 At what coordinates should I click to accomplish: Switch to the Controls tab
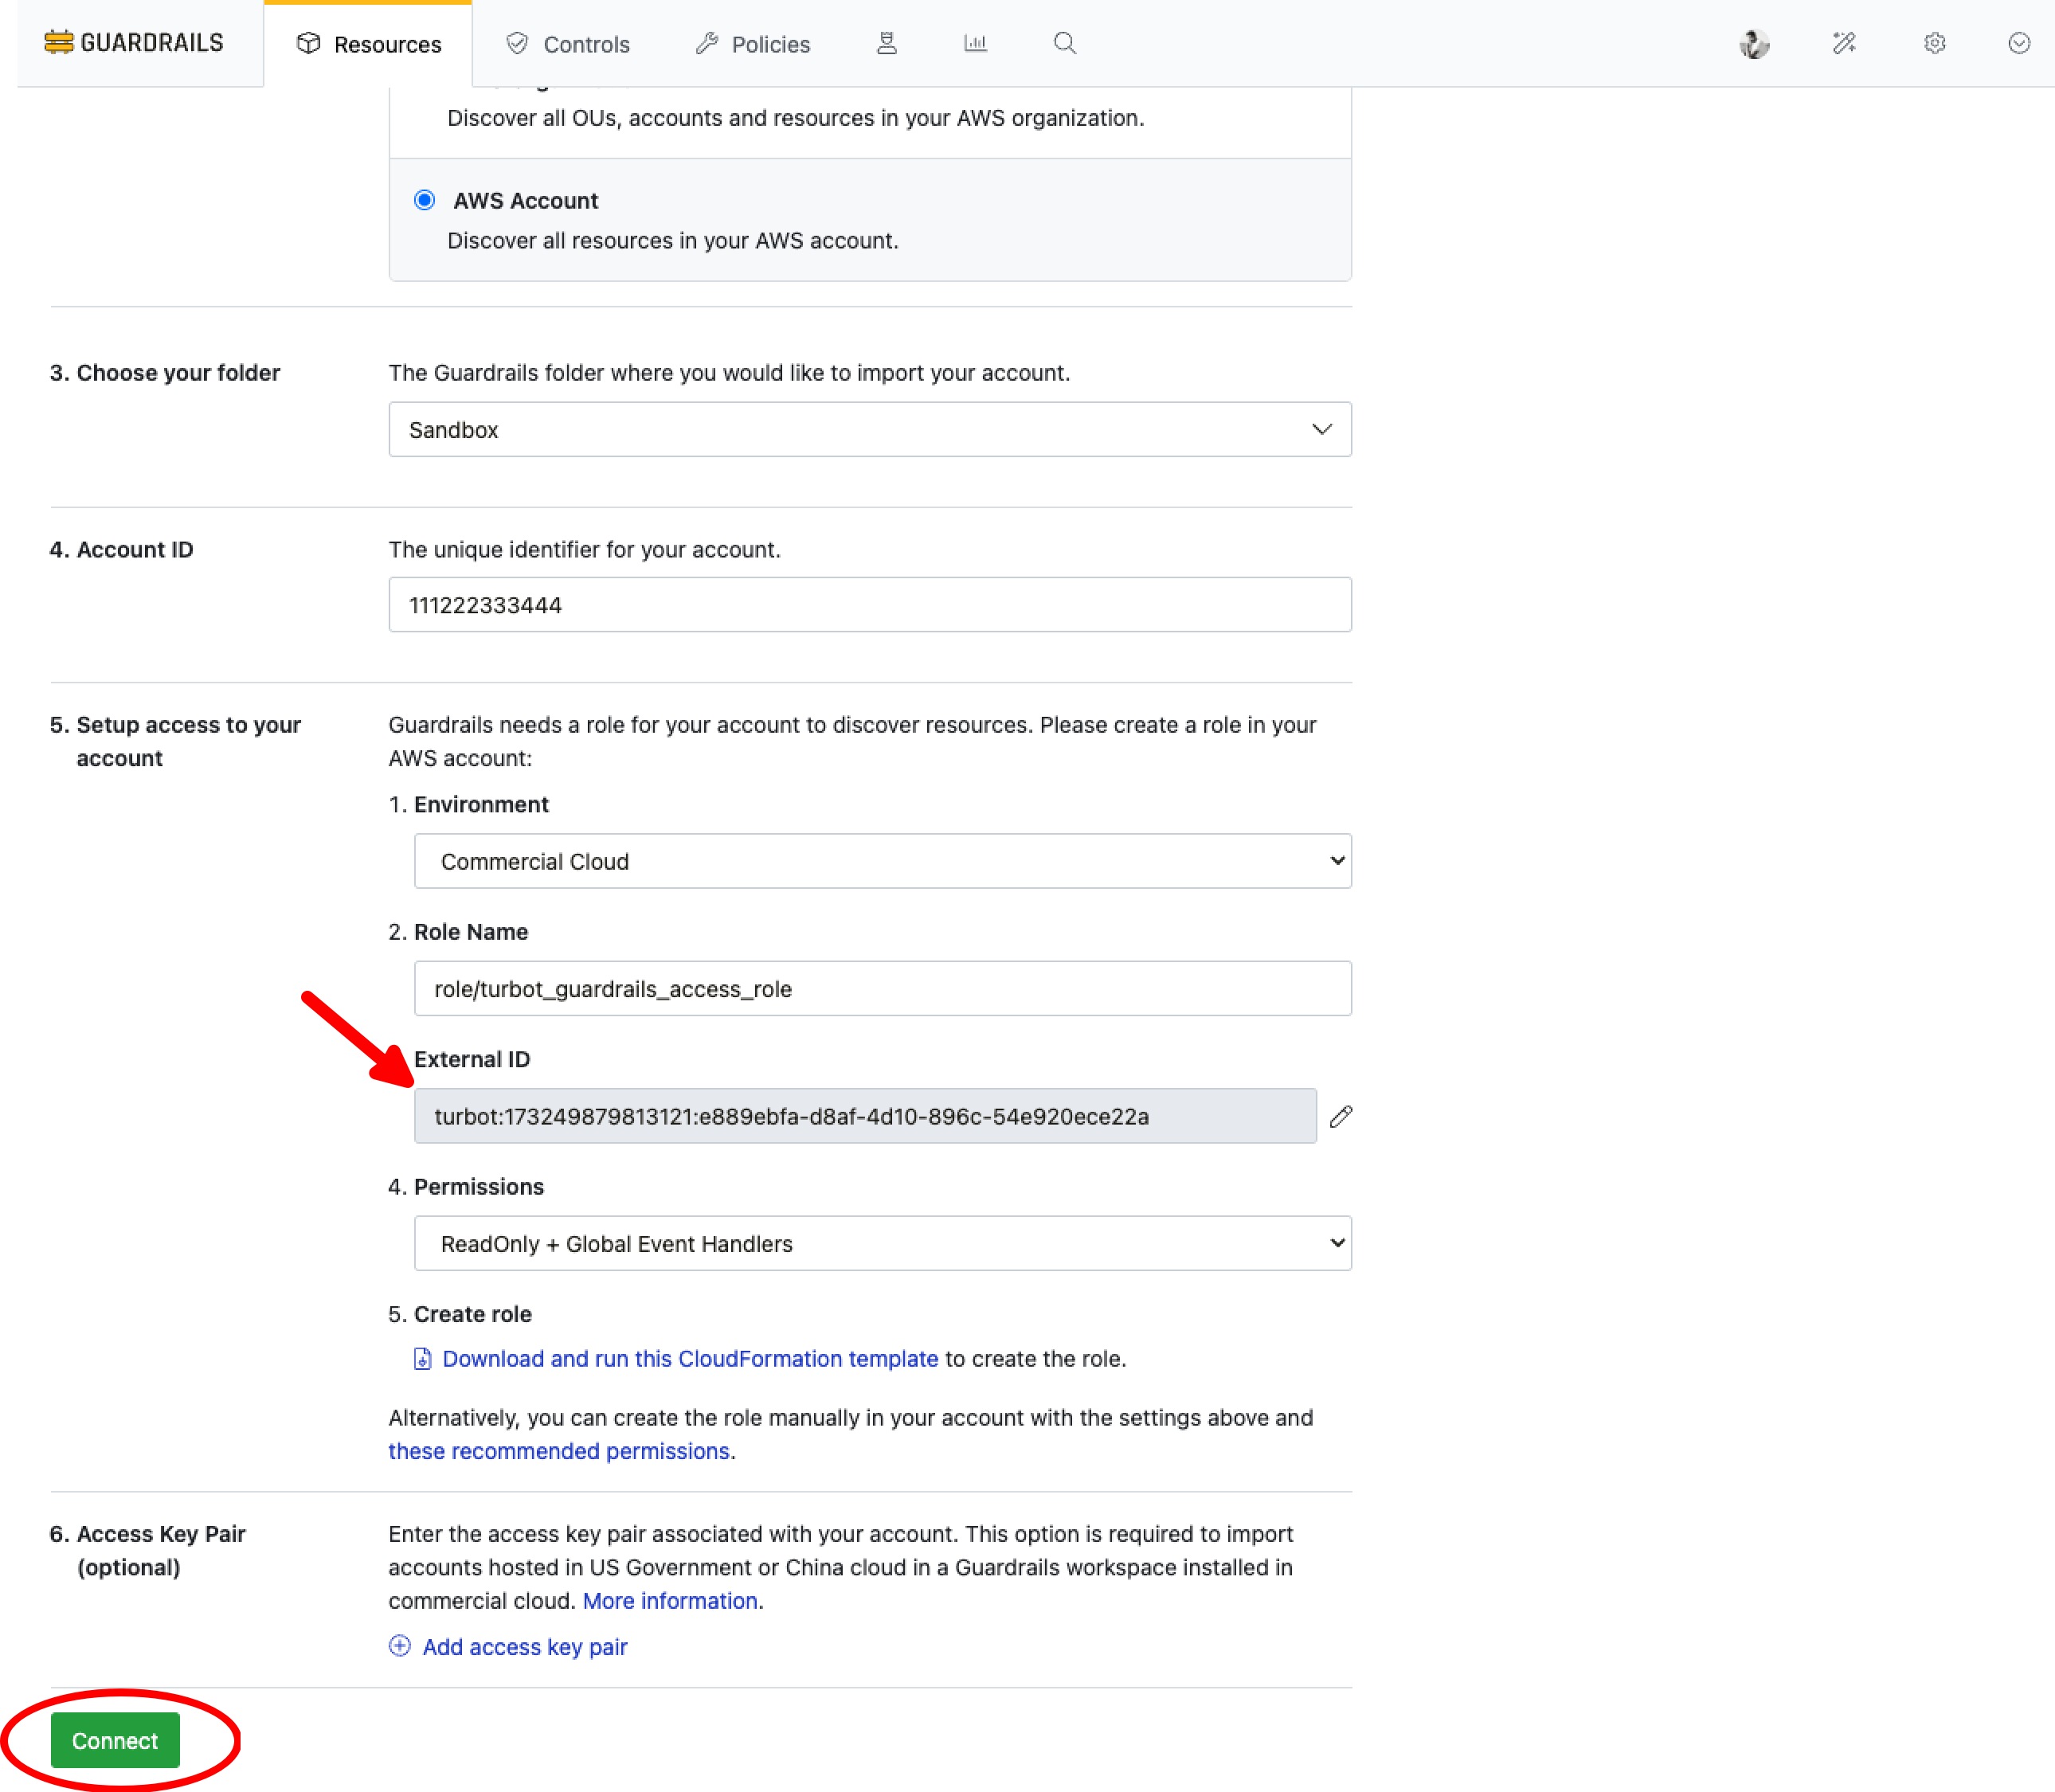pos(567,44)
